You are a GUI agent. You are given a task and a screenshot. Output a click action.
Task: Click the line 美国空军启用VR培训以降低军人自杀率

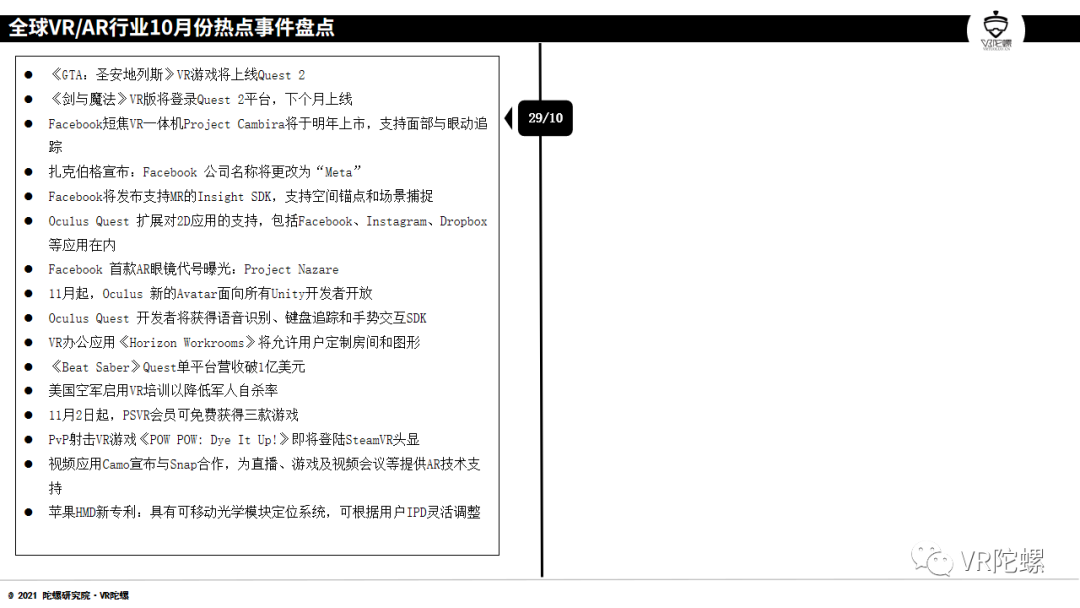[163, 390]
